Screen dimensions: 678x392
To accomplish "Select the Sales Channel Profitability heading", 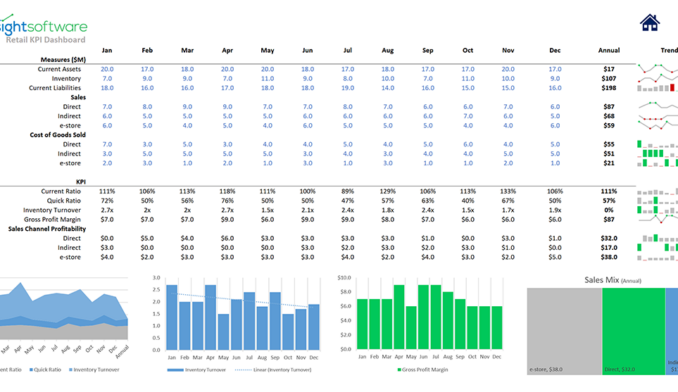I will [47, 229].
